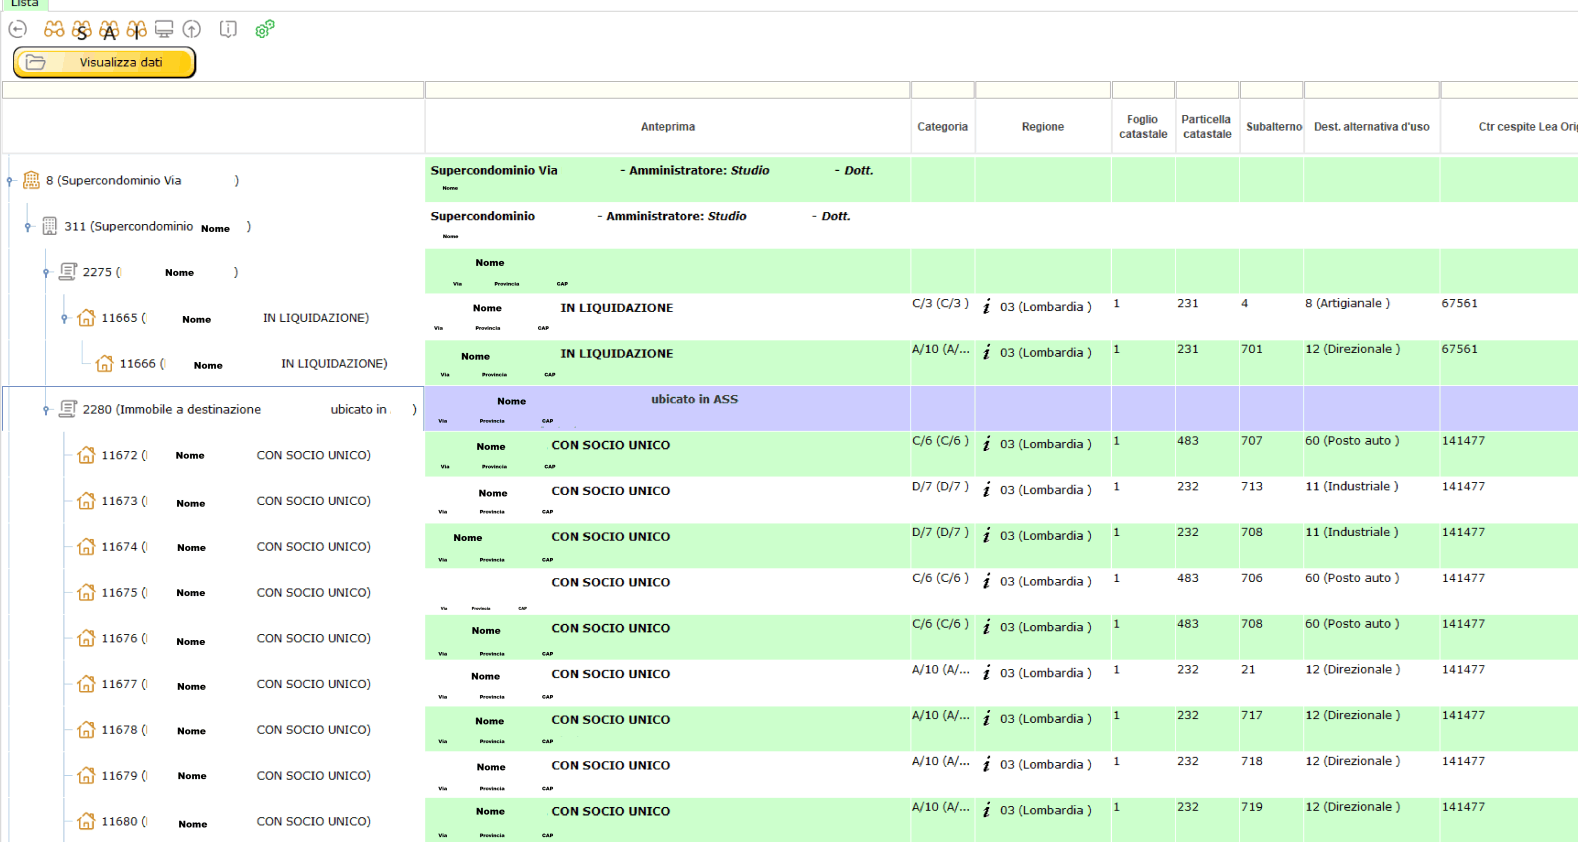This screenshot has height=842, width=1578.
Task: Click the filter field above the Anteprima column
Action: tap(668, 90)
